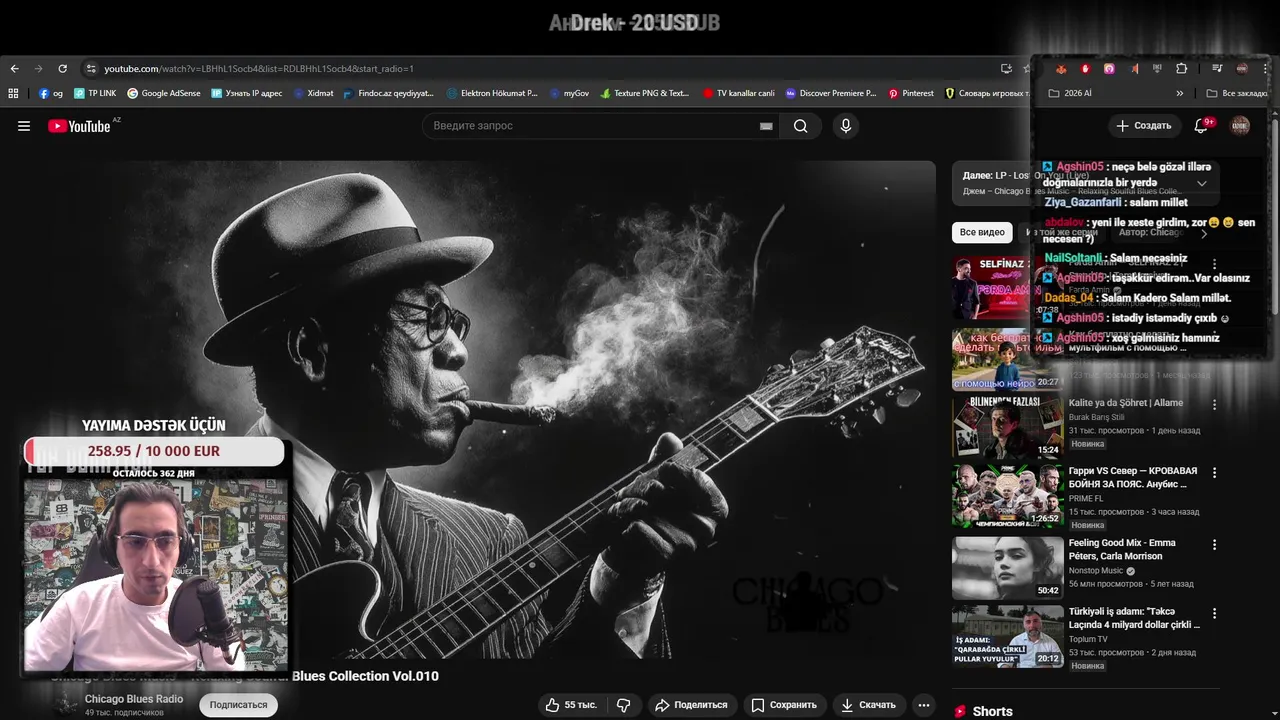The height and width of the screenshot is (720, 1280).
Task: Open the media controls icon in Chrome toolbar
Action: [1217, 69]
